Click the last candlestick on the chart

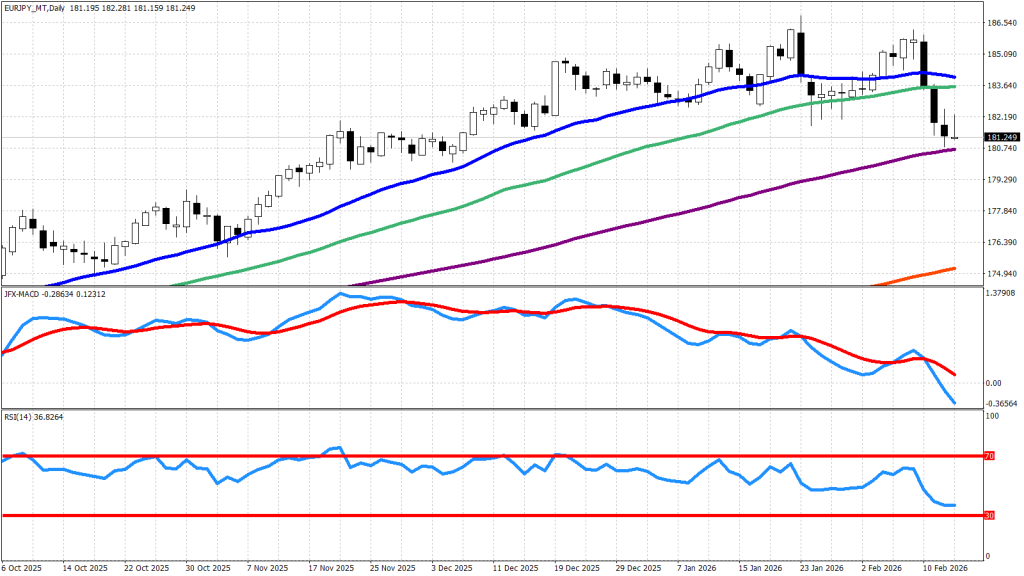coord(955,136)
